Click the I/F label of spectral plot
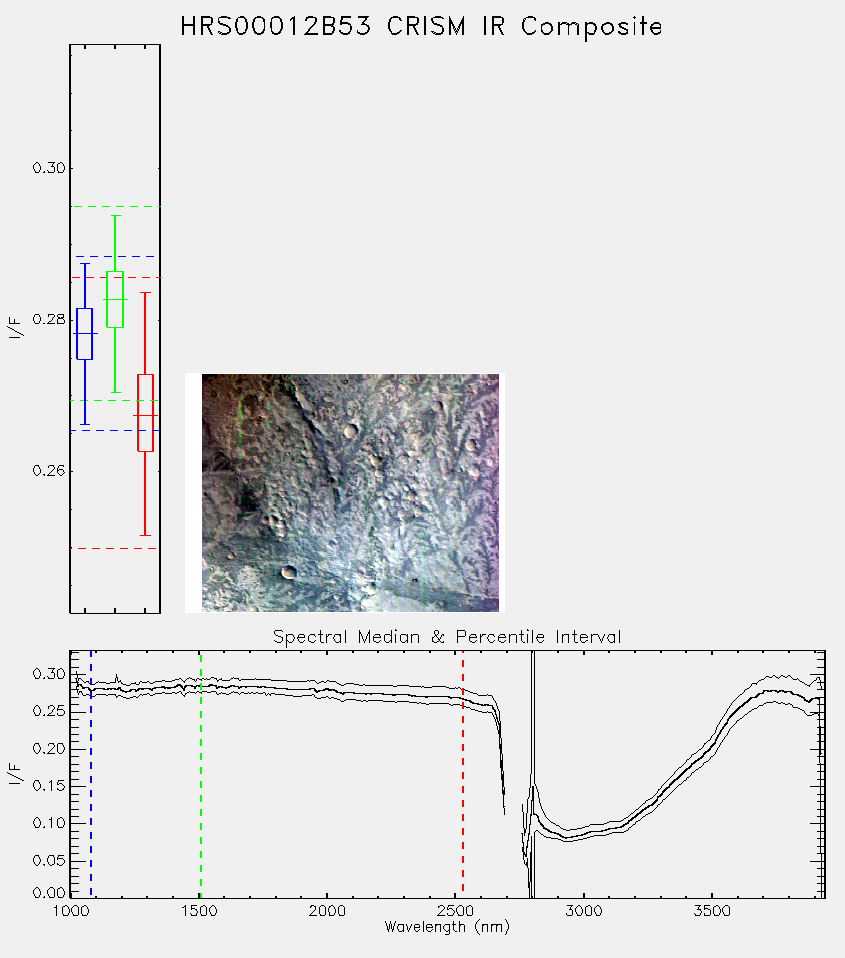Screen dimensions: 845x958 pyautogui.click(x=15, y=774)
